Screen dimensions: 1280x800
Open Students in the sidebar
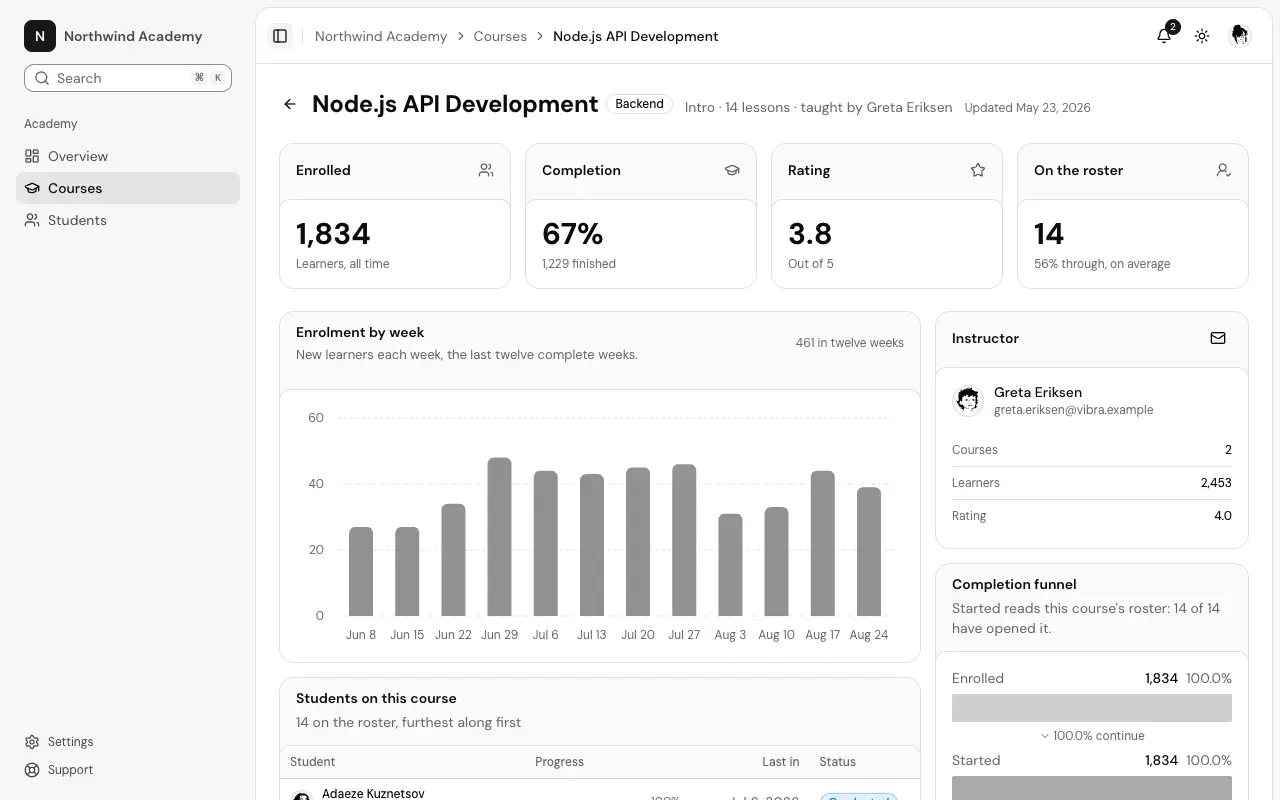click(128, 220)
